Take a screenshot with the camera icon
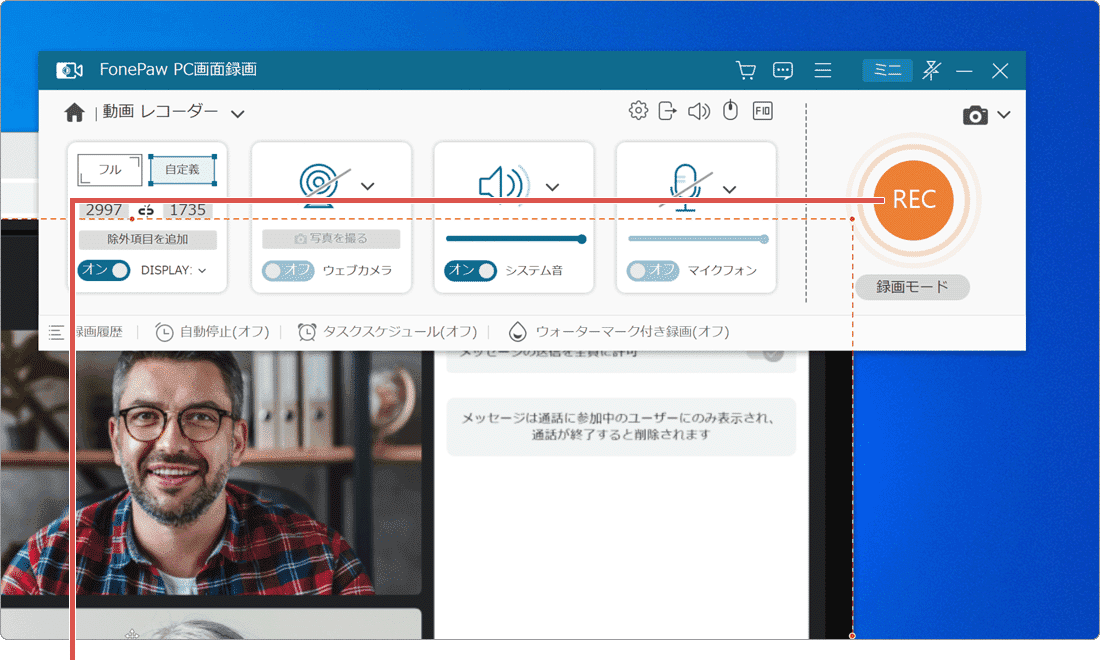The width and height of the screenshot is (1100, 660). (x=975, y=115)
